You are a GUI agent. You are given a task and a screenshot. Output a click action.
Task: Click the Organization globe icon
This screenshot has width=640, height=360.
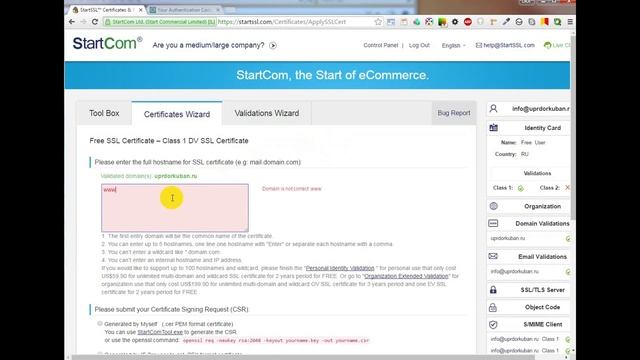[x=493, y=206]
